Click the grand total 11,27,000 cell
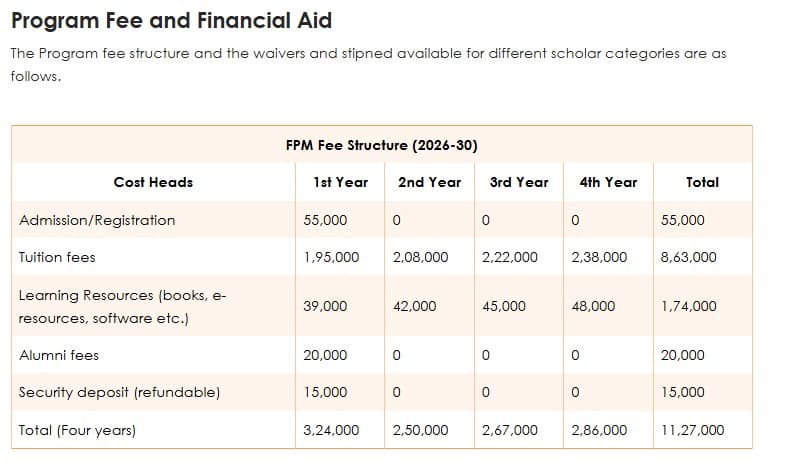Screen dimensions: 798x471 click(x=692, y=430)
